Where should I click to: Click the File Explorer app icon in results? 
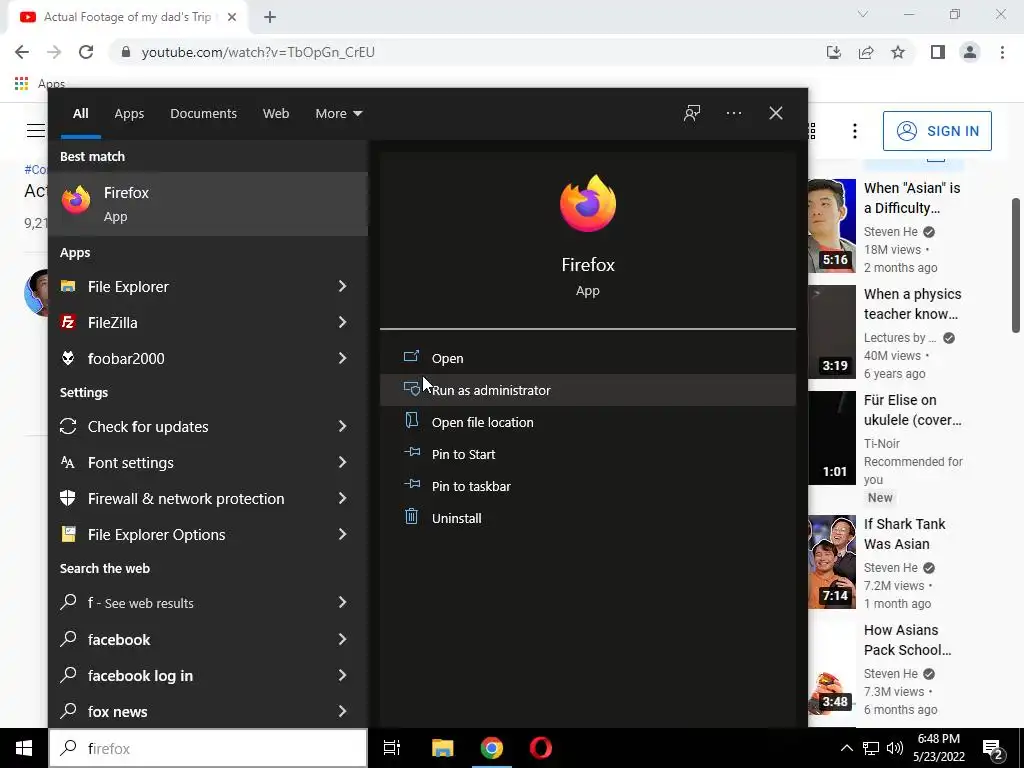coord(68,286)
